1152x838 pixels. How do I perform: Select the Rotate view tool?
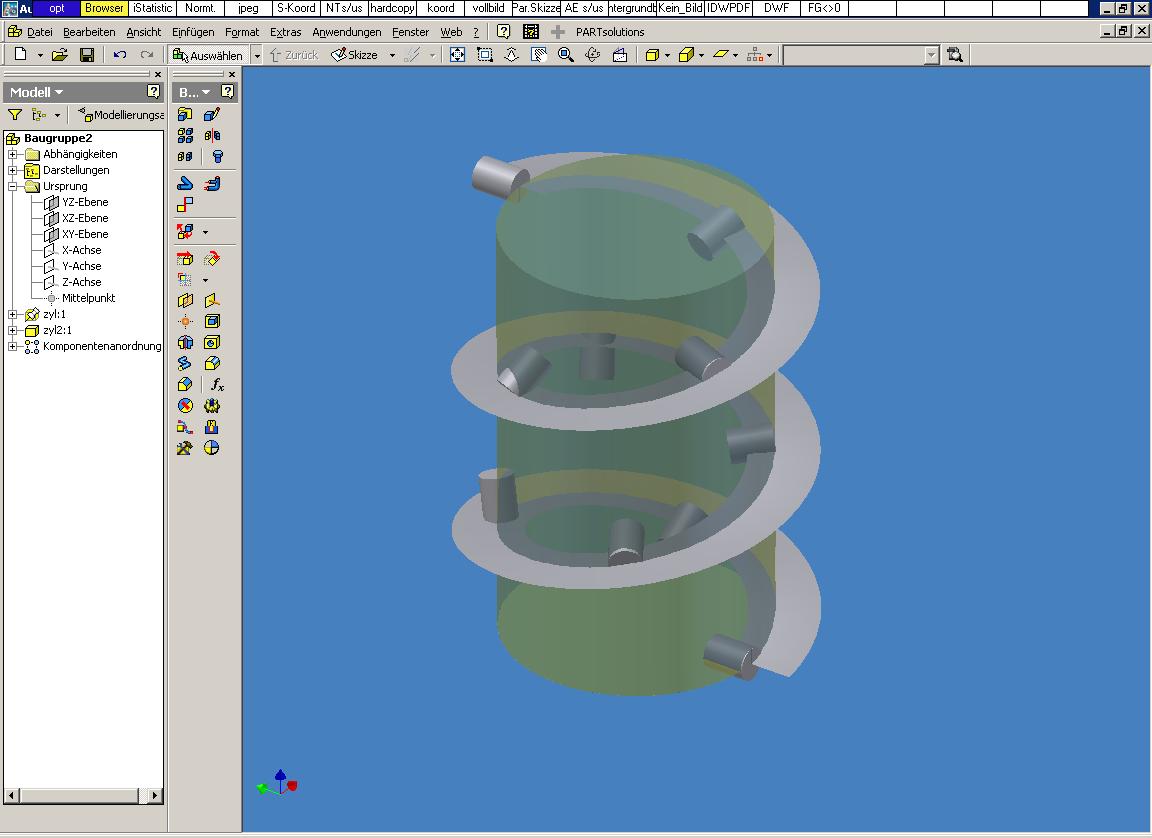593,54
